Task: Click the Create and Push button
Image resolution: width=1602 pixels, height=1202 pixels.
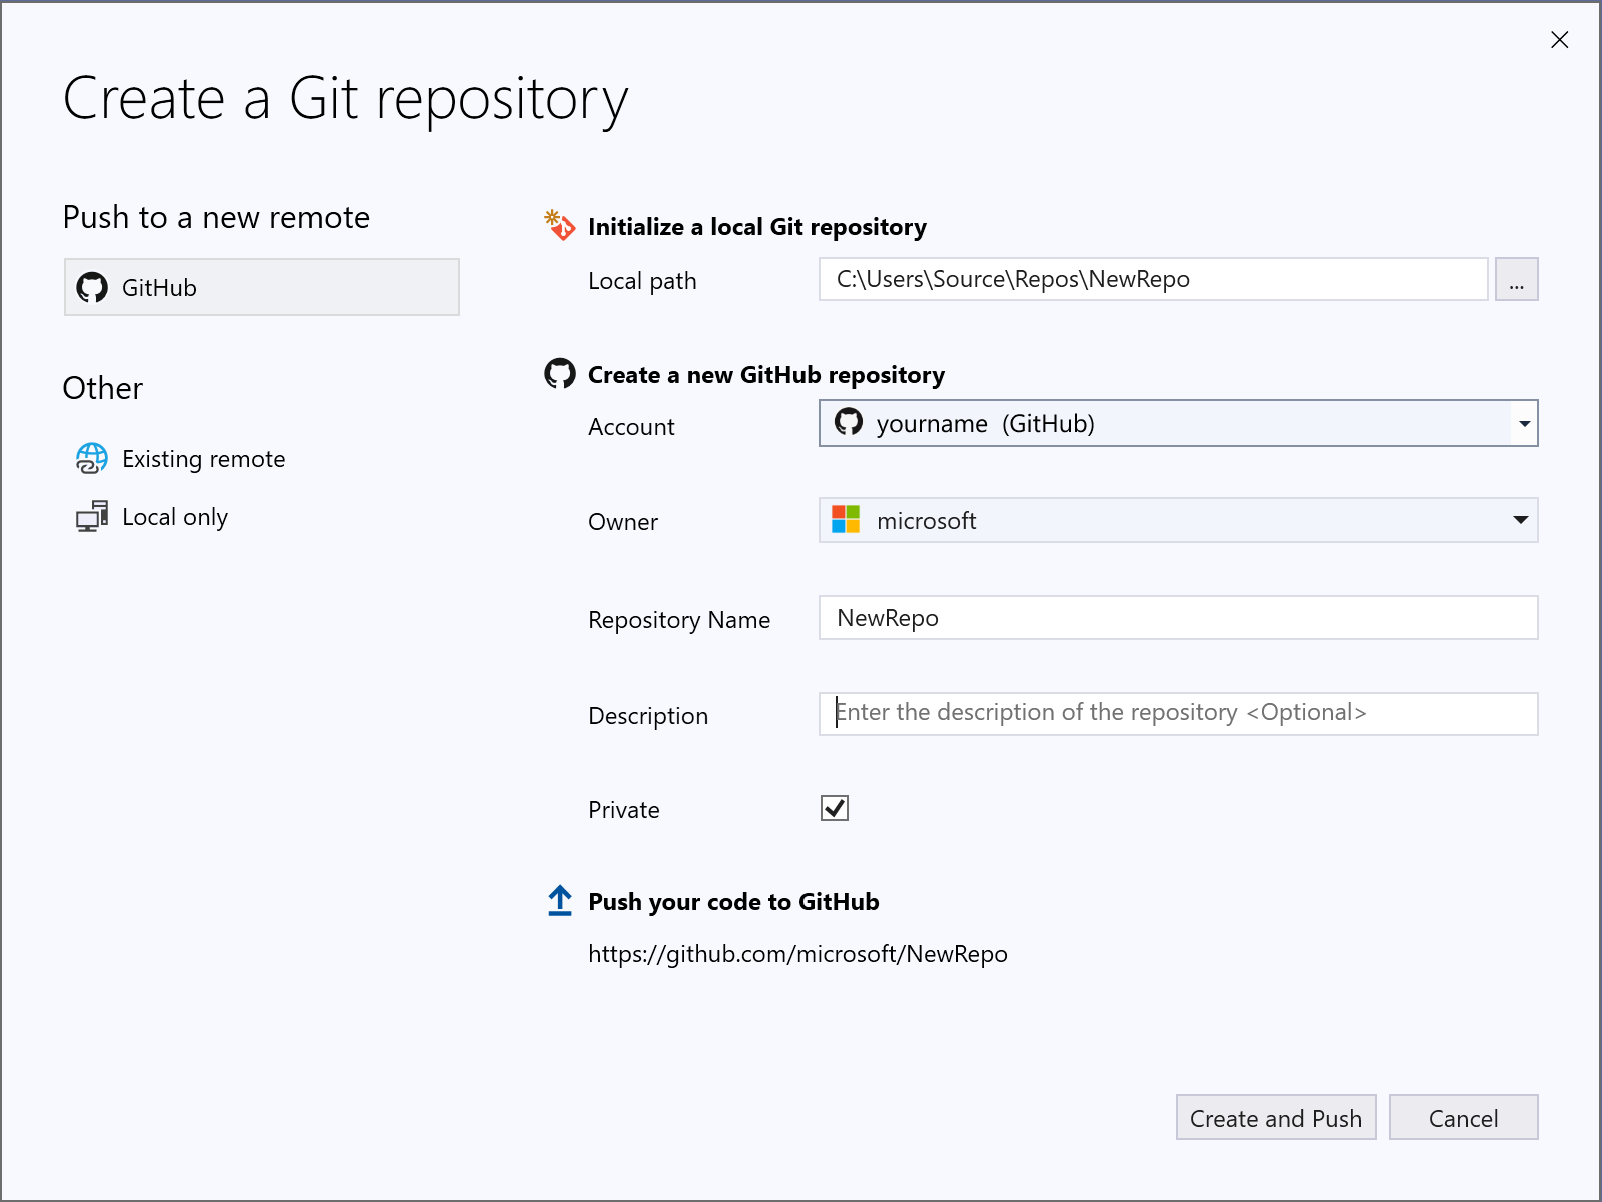Action: (x=1275, y=1118)
